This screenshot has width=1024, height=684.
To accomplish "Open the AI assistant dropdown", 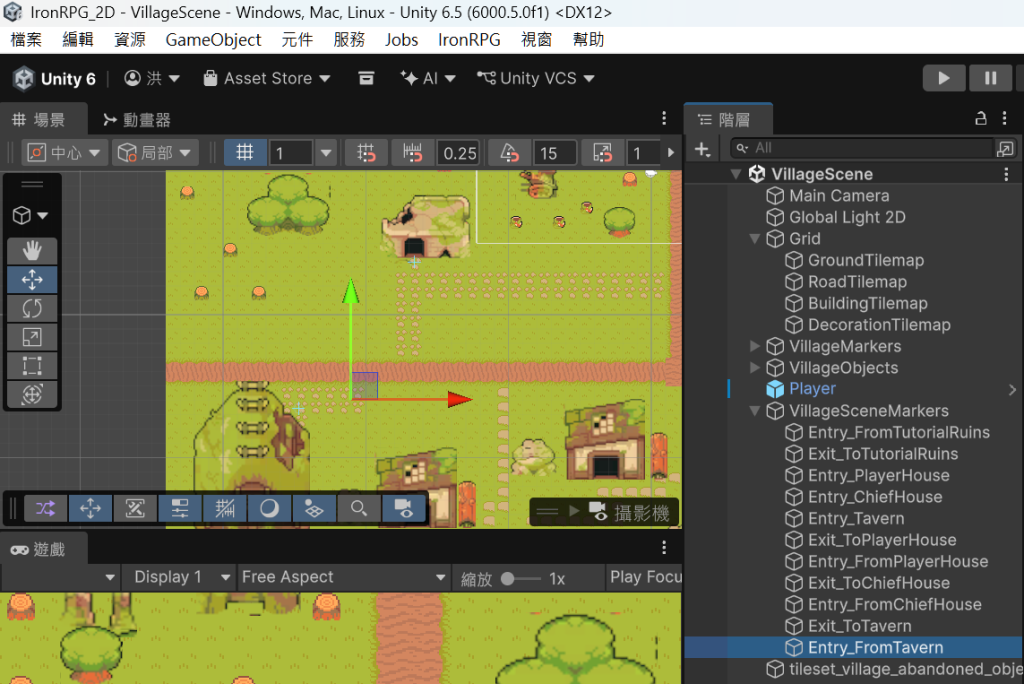I will point(428,78).
